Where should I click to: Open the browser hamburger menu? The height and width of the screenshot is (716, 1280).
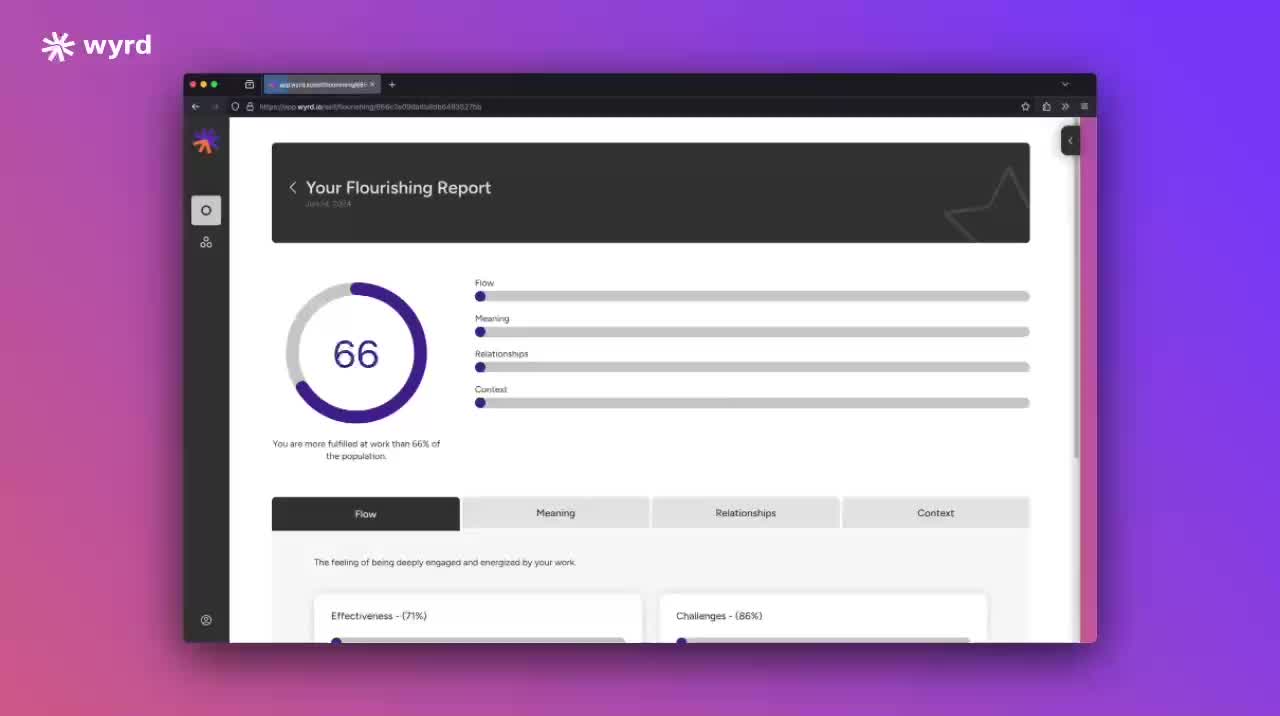coord(1084,106)
